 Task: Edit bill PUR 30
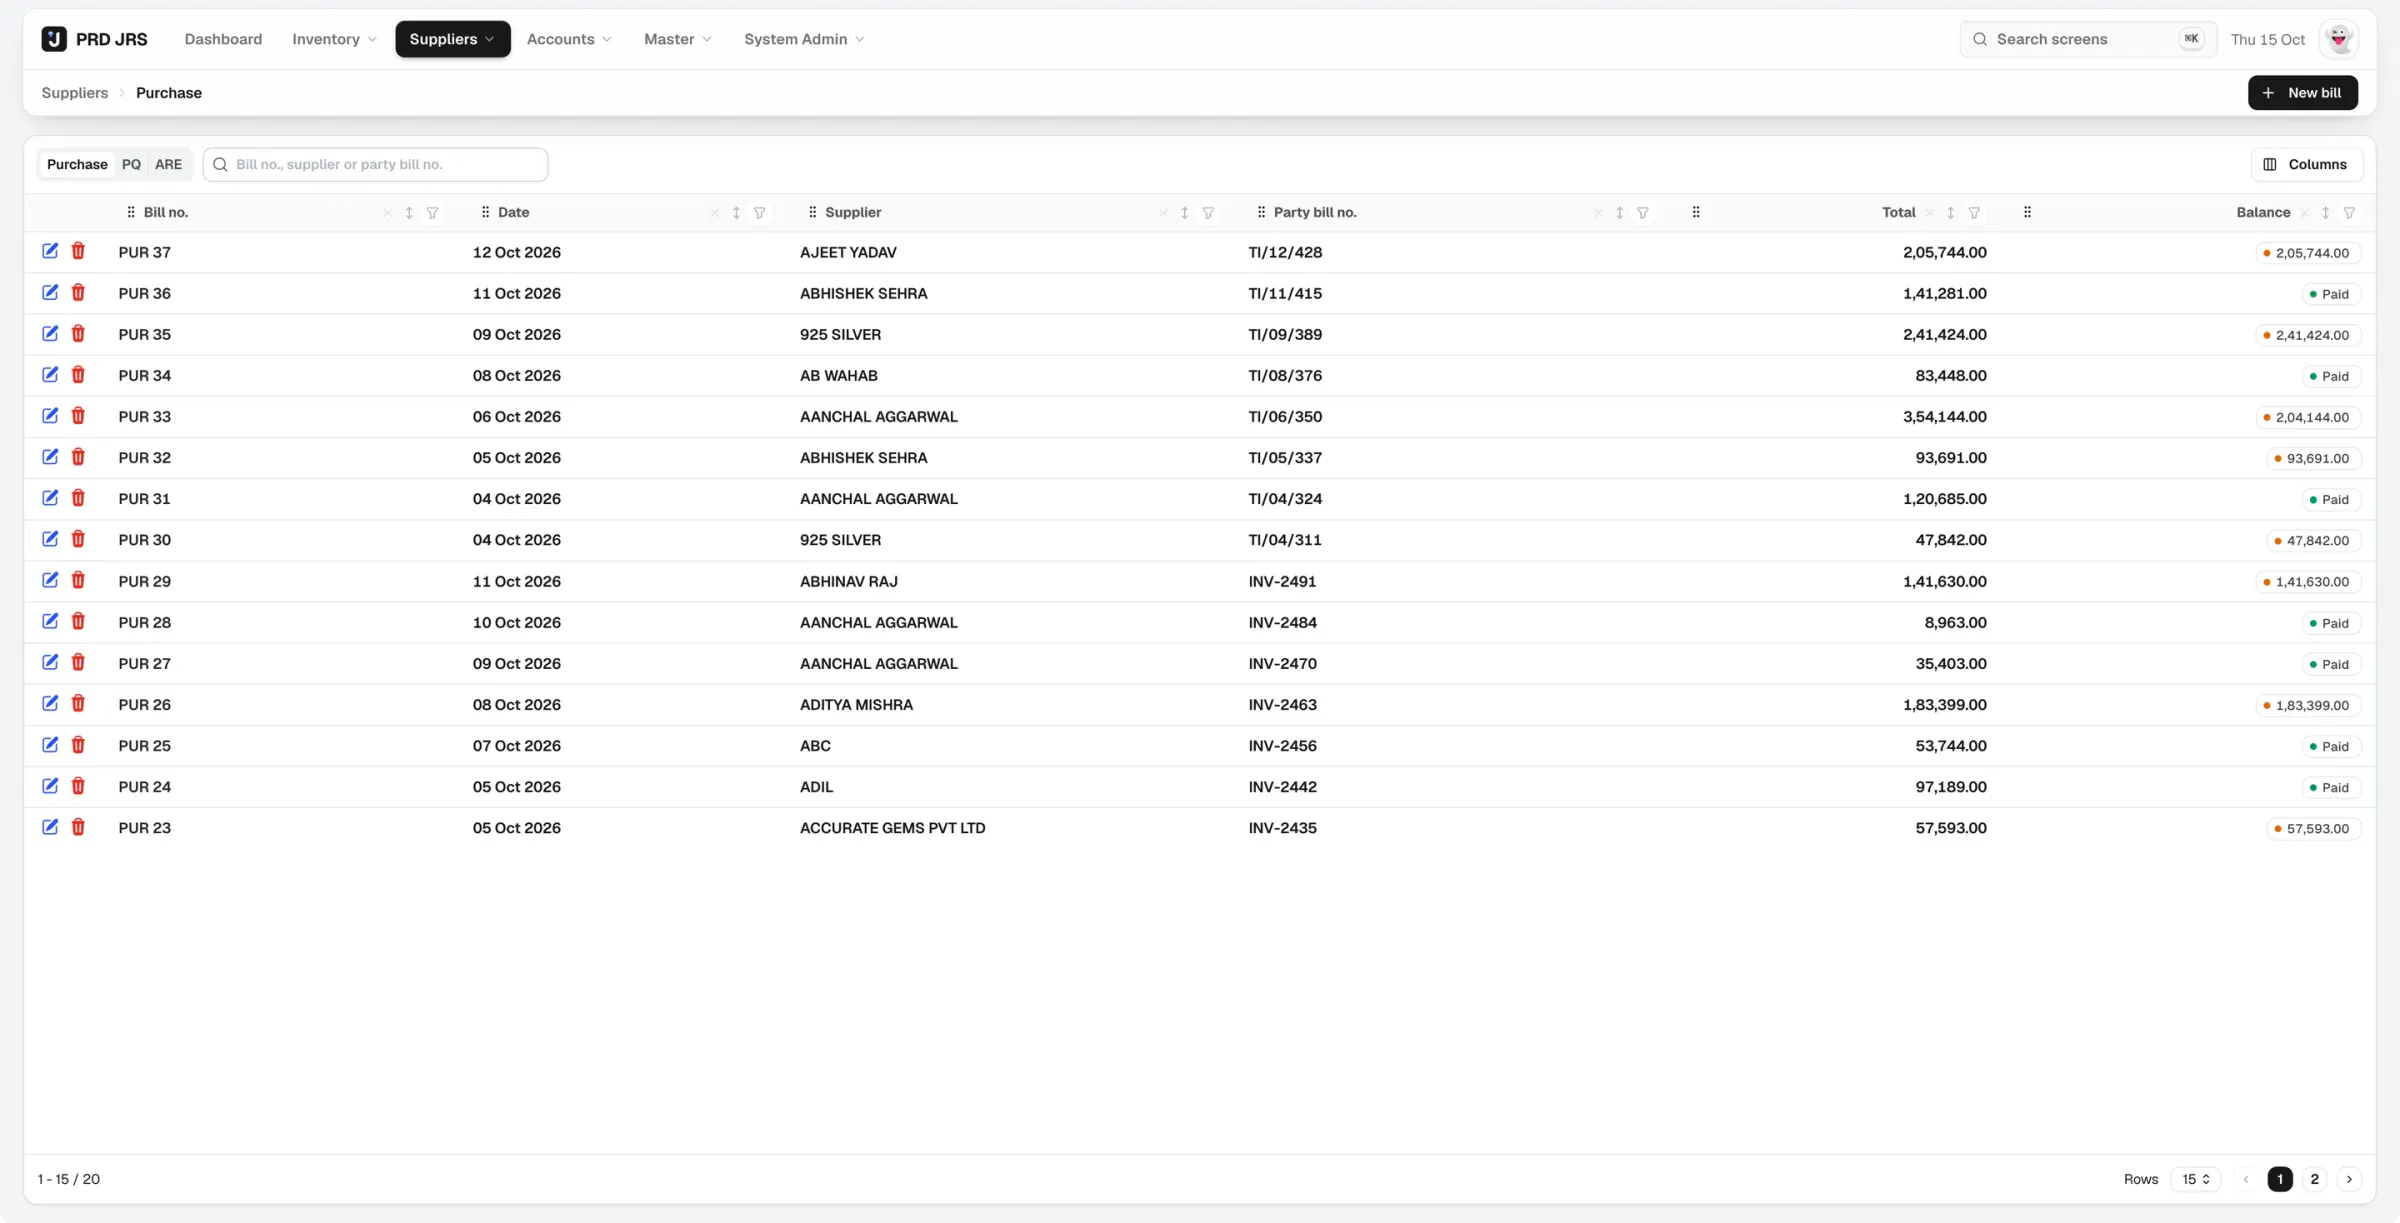50,538
